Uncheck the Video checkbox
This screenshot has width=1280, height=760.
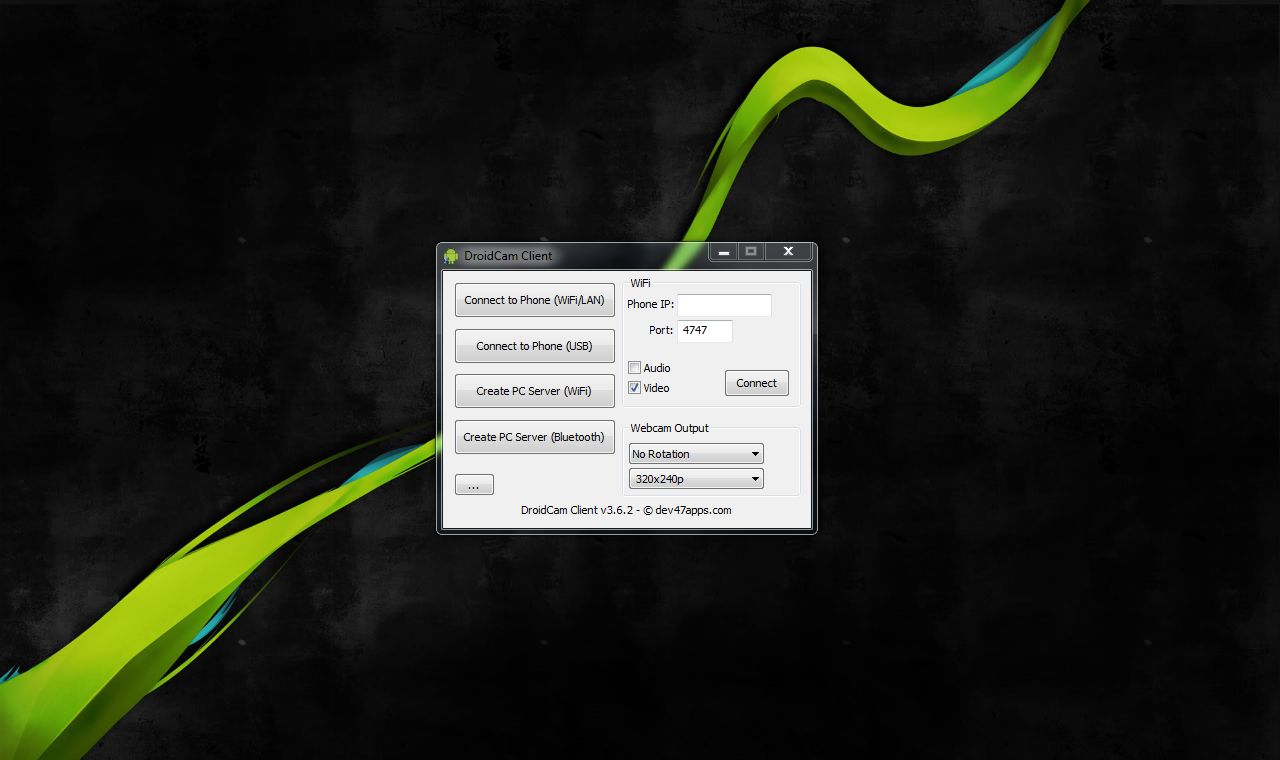634,388
